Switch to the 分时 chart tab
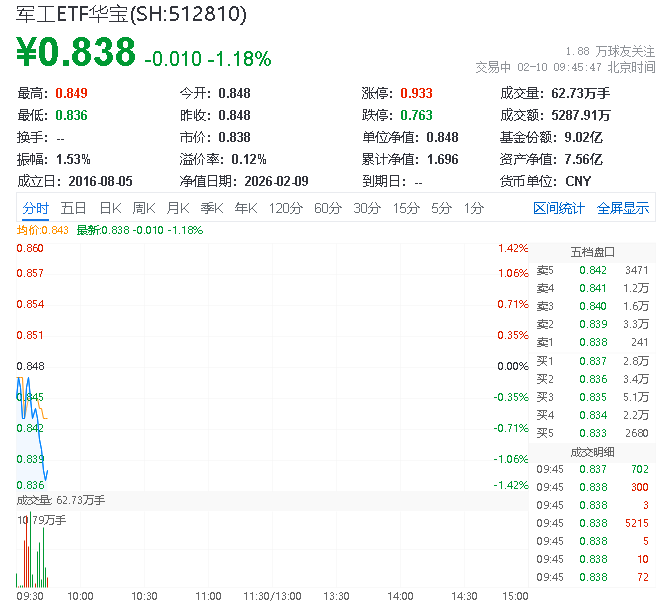Viewport: 656px width, 615px height. tap(36, 208)
